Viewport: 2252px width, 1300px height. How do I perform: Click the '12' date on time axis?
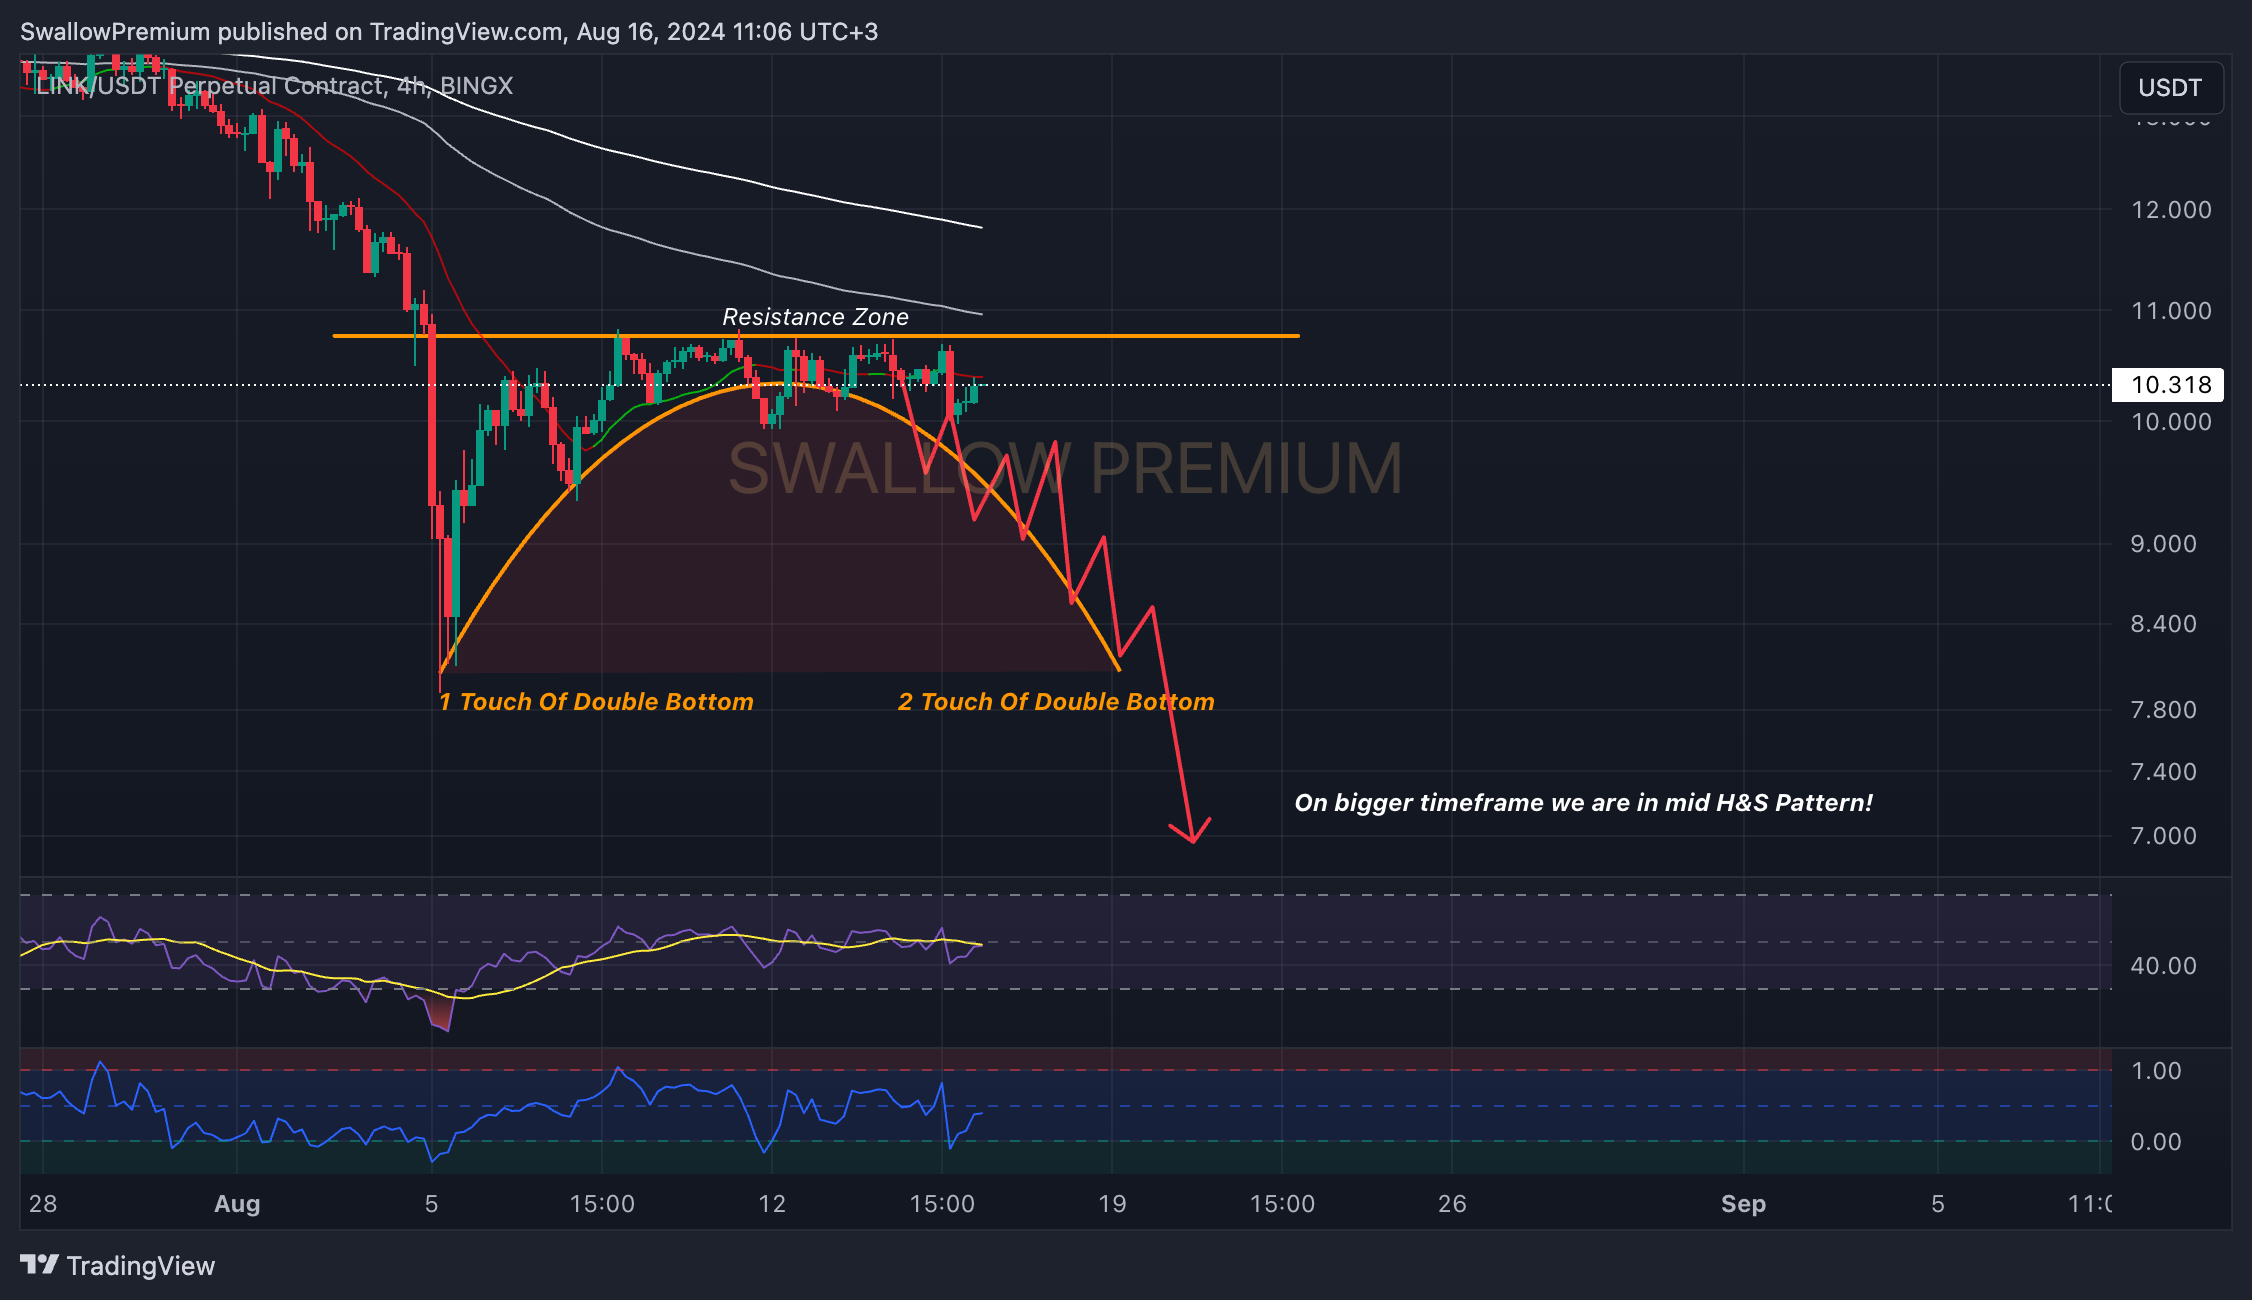tap(772, 1204)
